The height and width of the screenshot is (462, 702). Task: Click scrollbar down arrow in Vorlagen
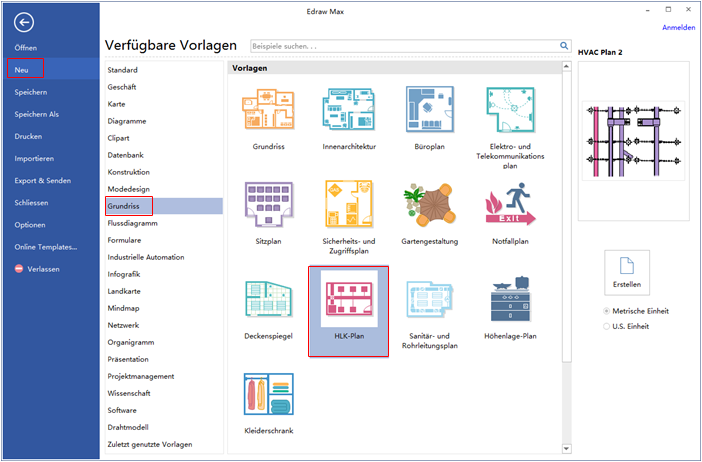click(x=566, y=448)
